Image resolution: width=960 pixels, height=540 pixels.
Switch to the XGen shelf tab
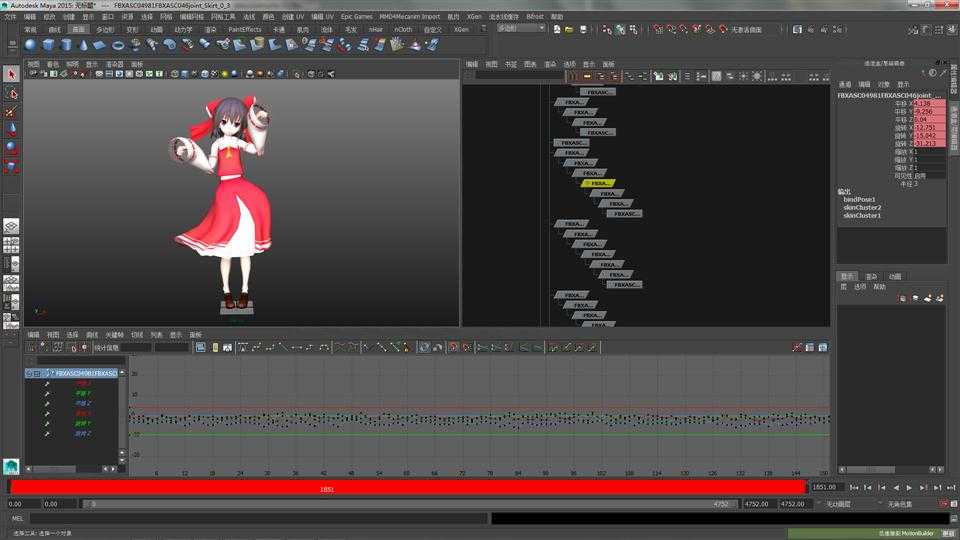462,29
